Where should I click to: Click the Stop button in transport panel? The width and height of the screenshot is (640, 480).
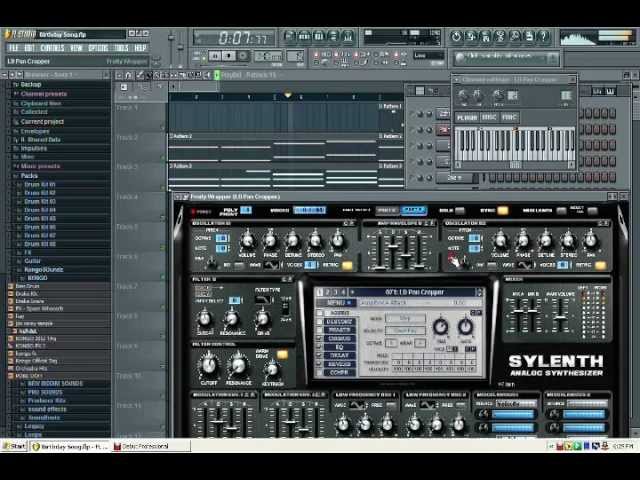tap(229, 56)
